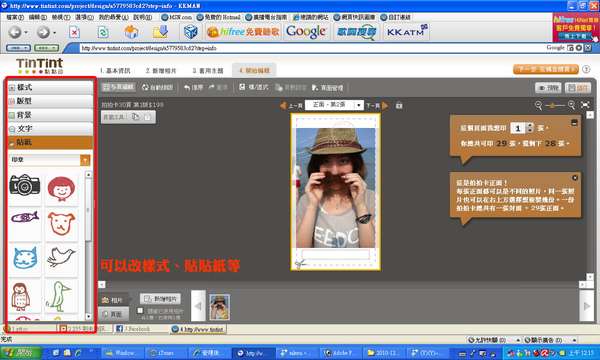Viewport: 600px width, 360px height.
Task: Open the 印章 sticker category dropdown
Action: 85,160
